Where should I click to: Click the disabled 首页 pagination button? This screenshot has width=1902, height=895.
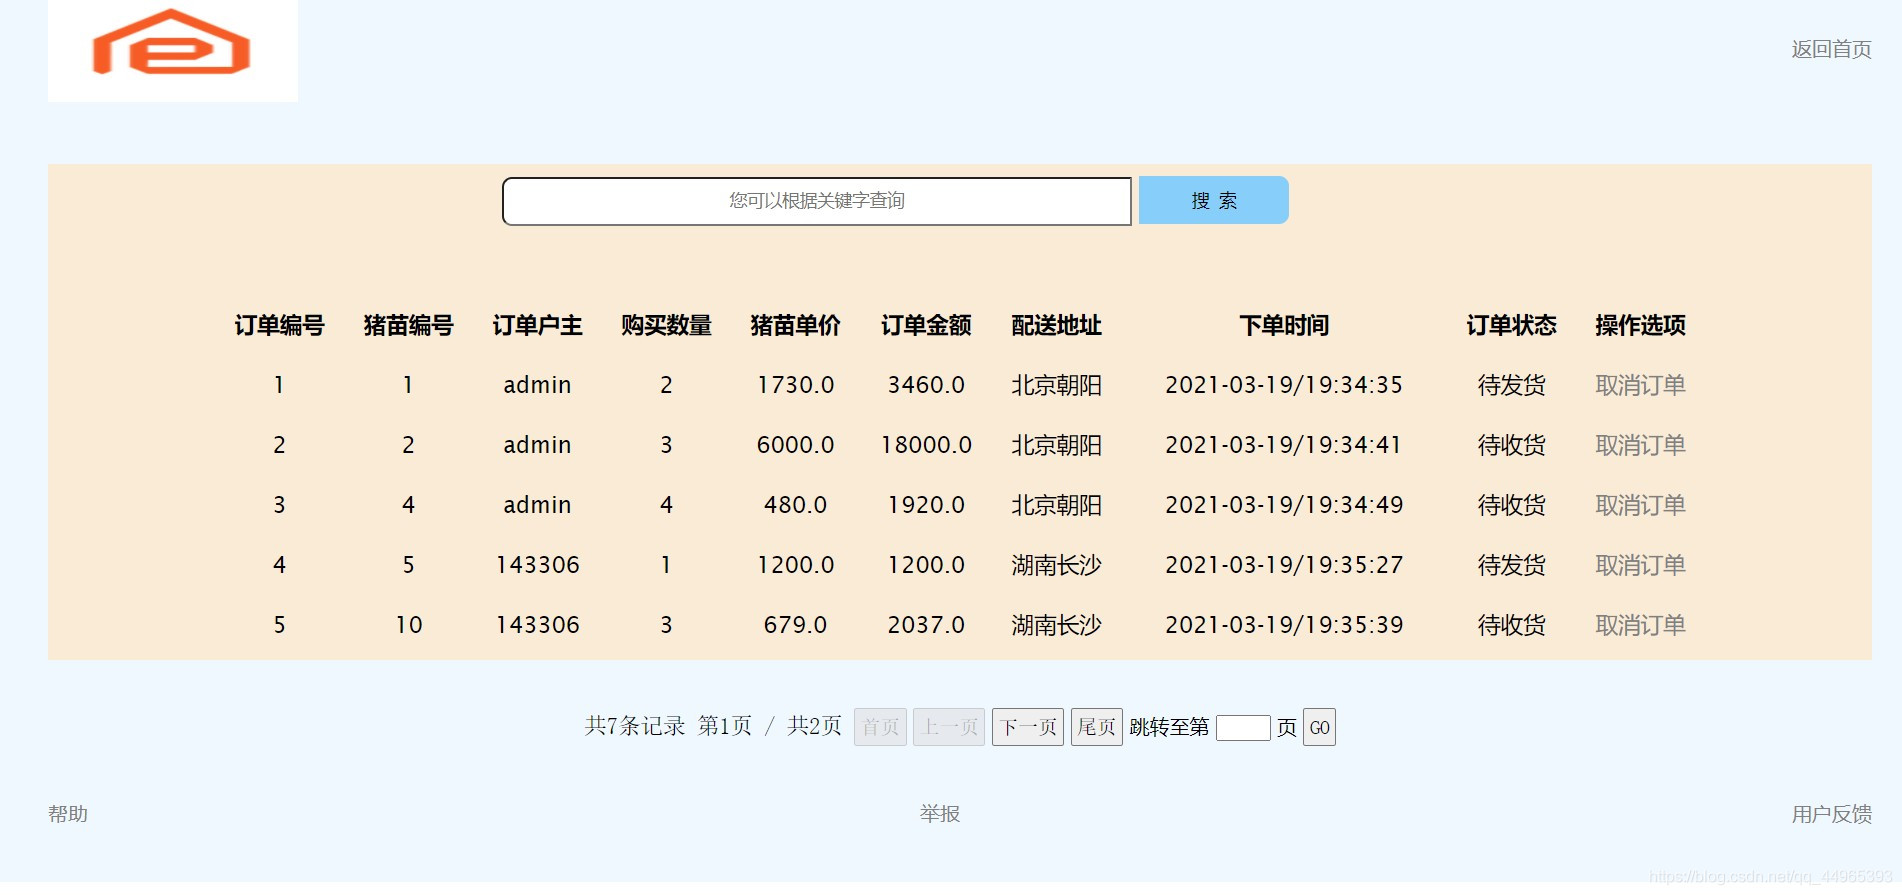880,727
